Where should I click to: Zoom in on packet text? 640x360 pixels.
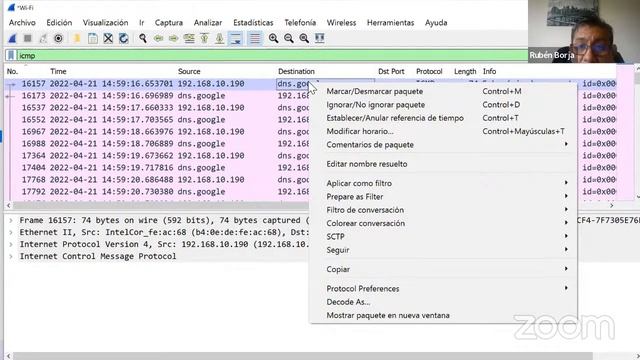273,38
